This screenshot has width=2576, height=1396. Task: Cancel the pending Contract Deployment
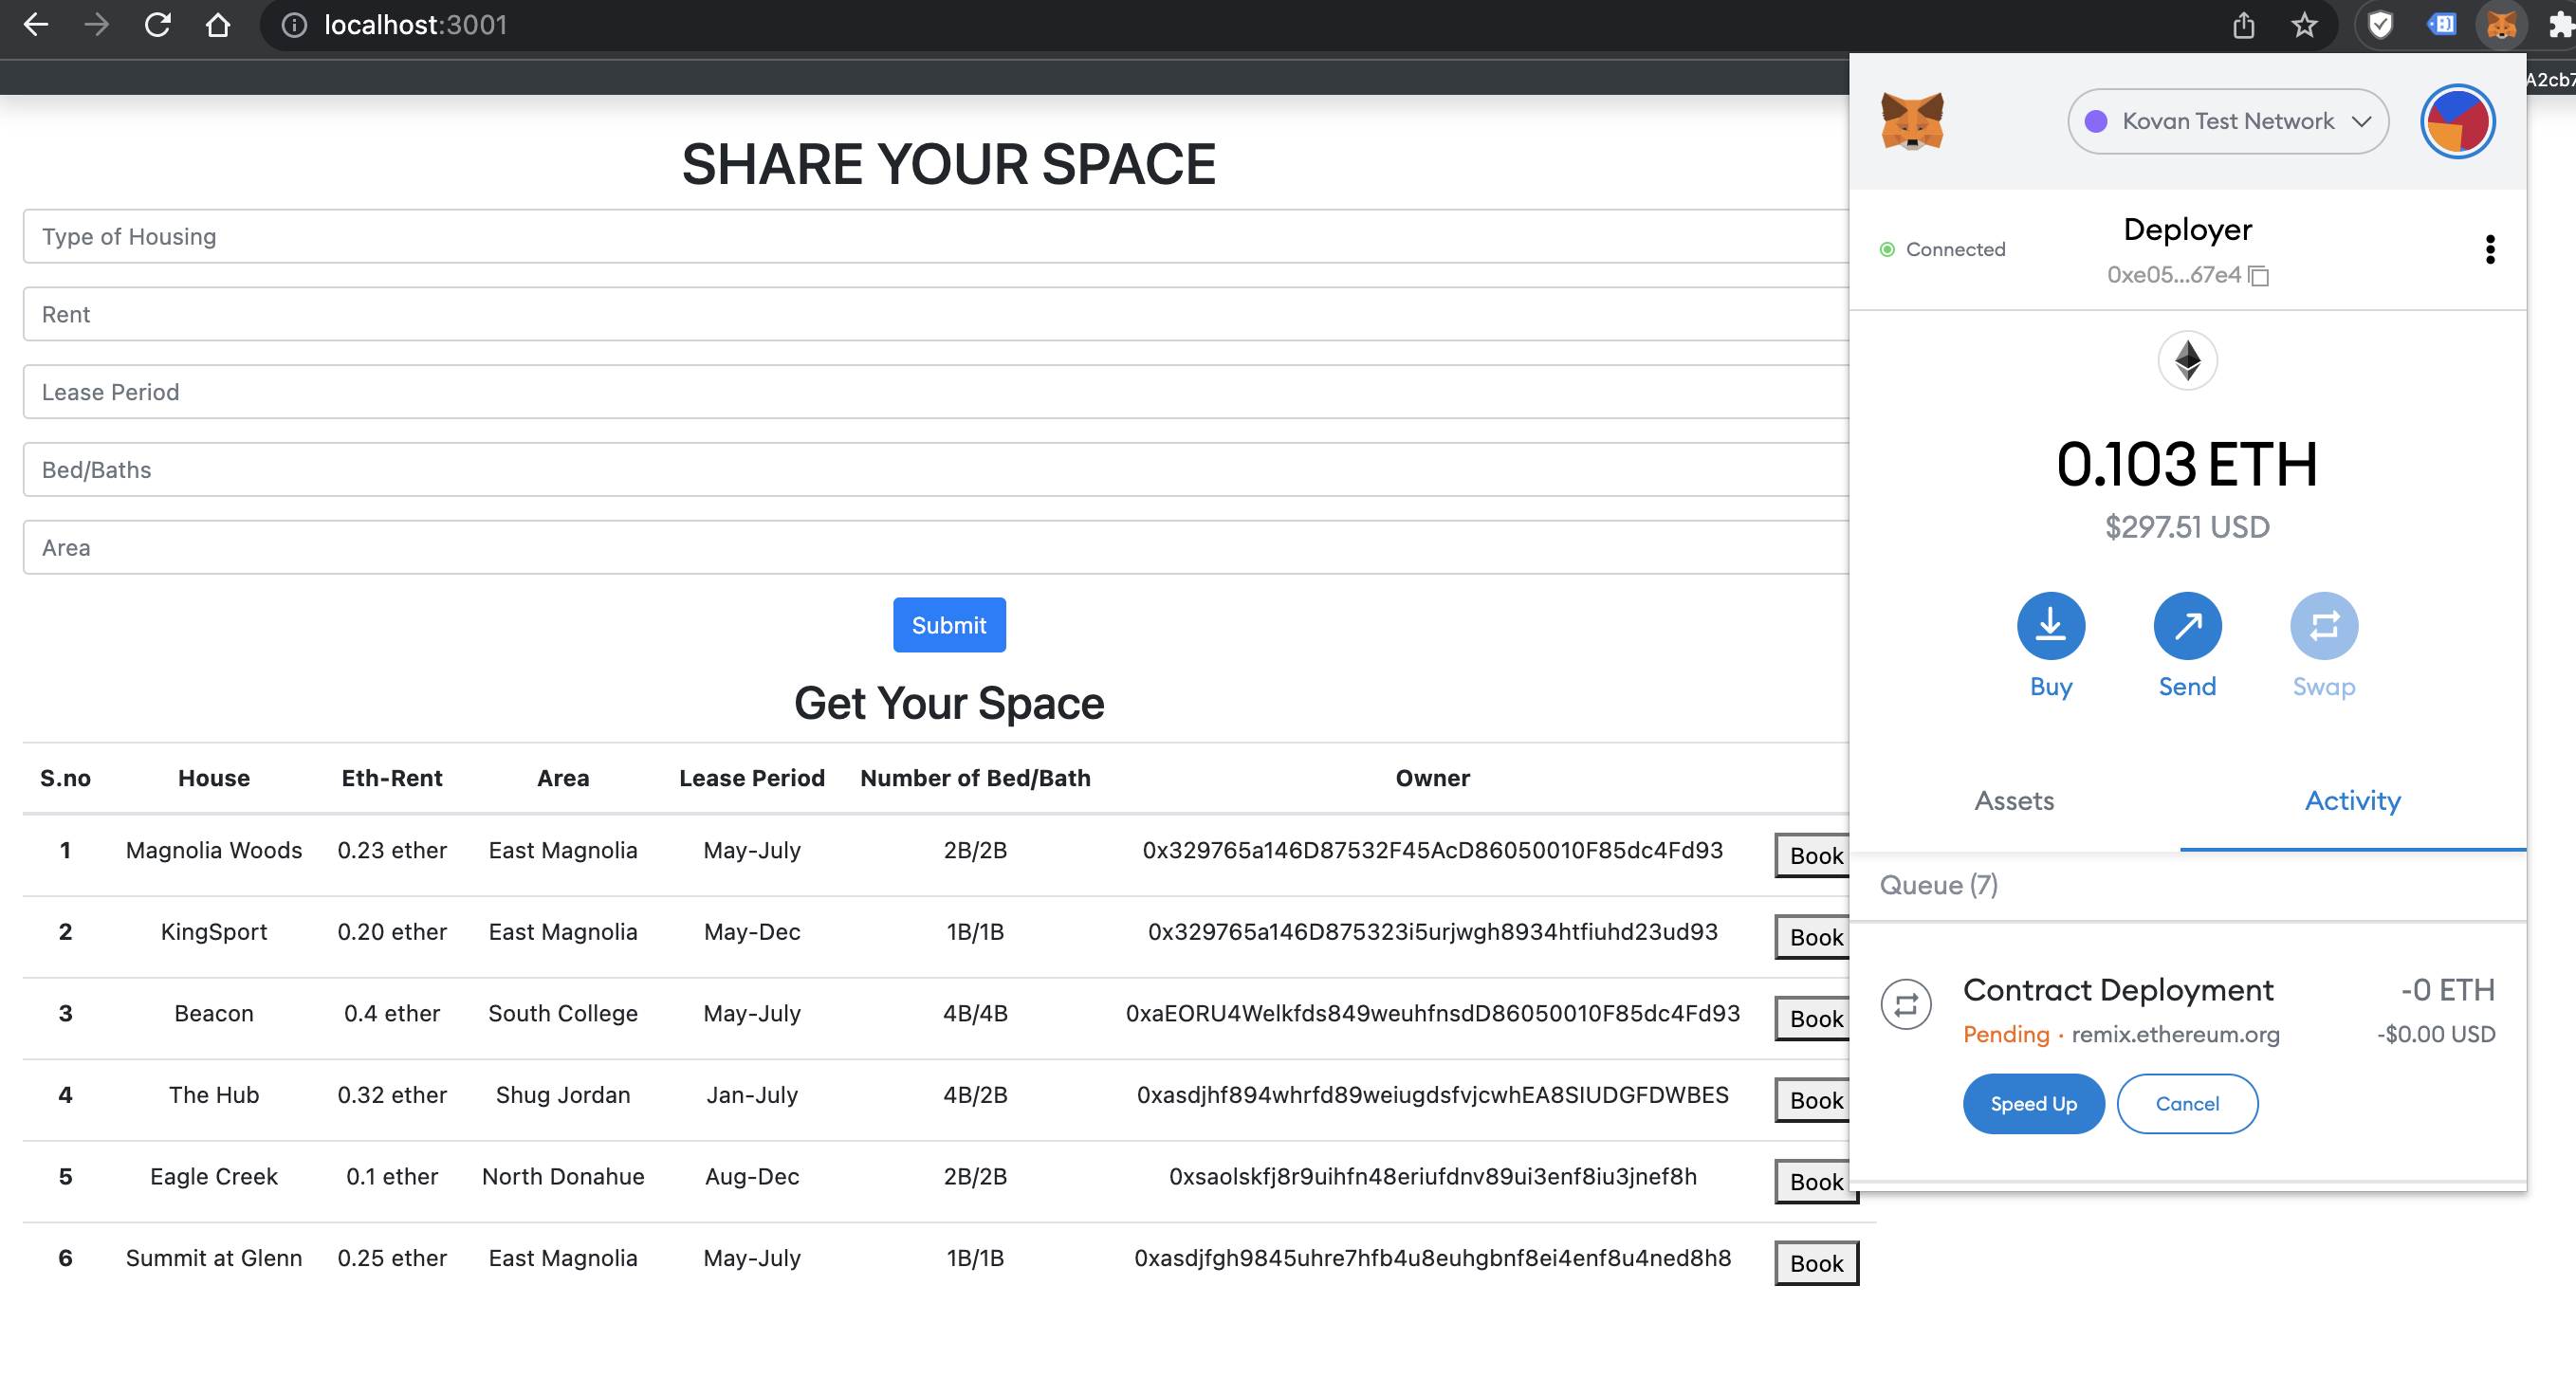pyautogui.click(x=2186, y=1104)
